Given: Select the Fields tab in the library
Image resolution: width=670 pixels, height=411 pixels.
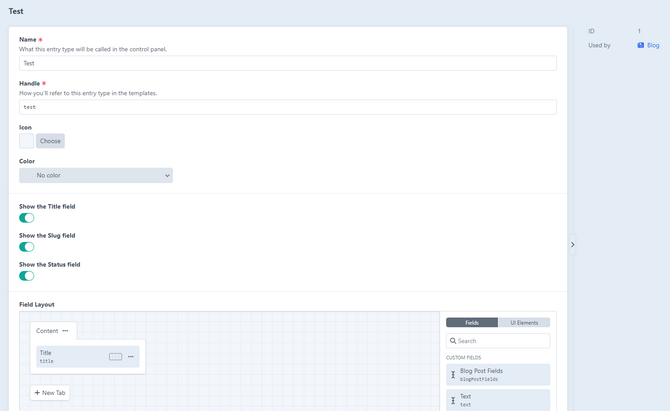Looking at the screenshot, I should 472,323.
